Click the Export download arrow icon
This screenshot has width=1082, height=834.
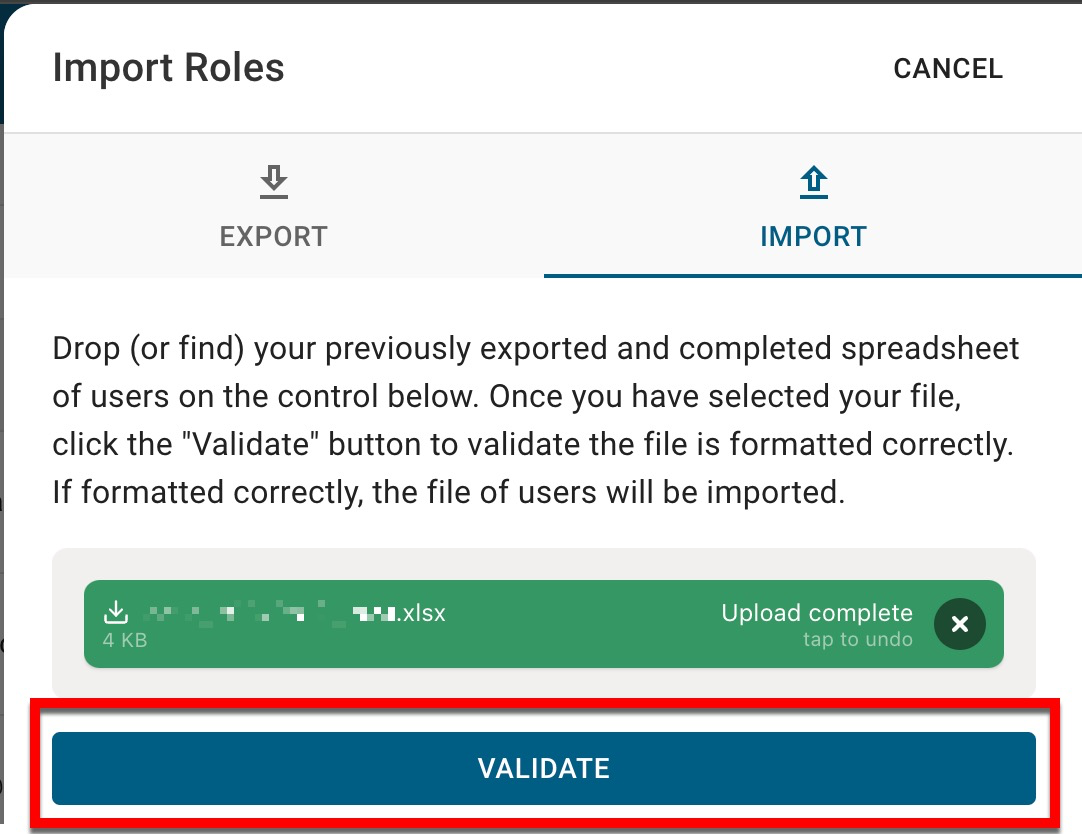coord(273,183)
